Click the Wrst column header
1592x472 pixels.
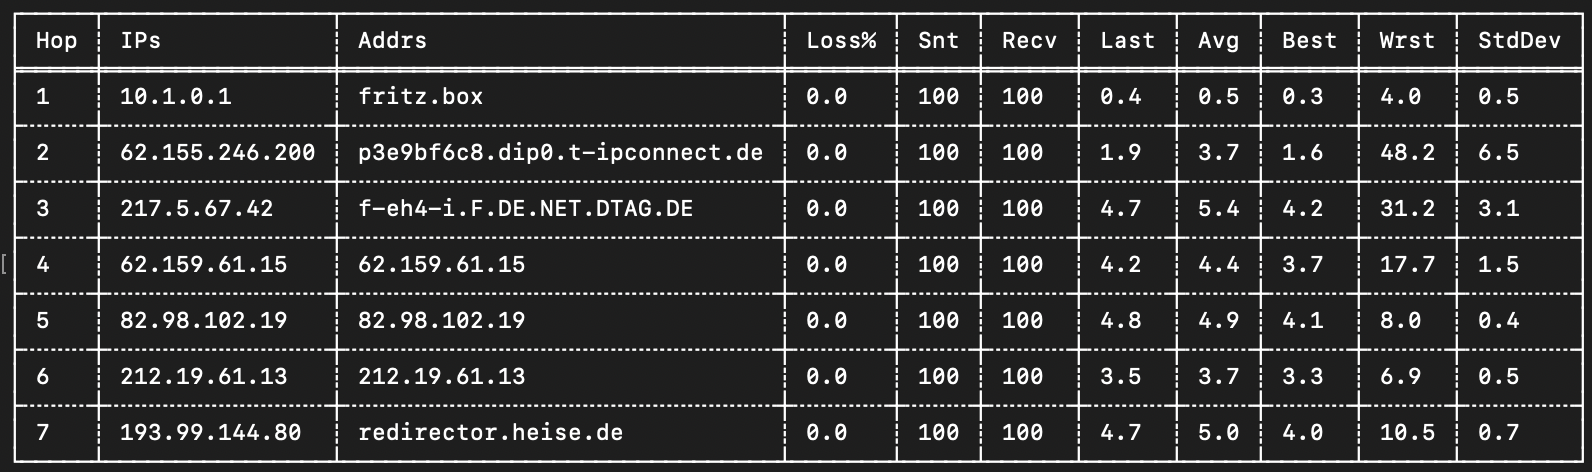(1407, 41)
